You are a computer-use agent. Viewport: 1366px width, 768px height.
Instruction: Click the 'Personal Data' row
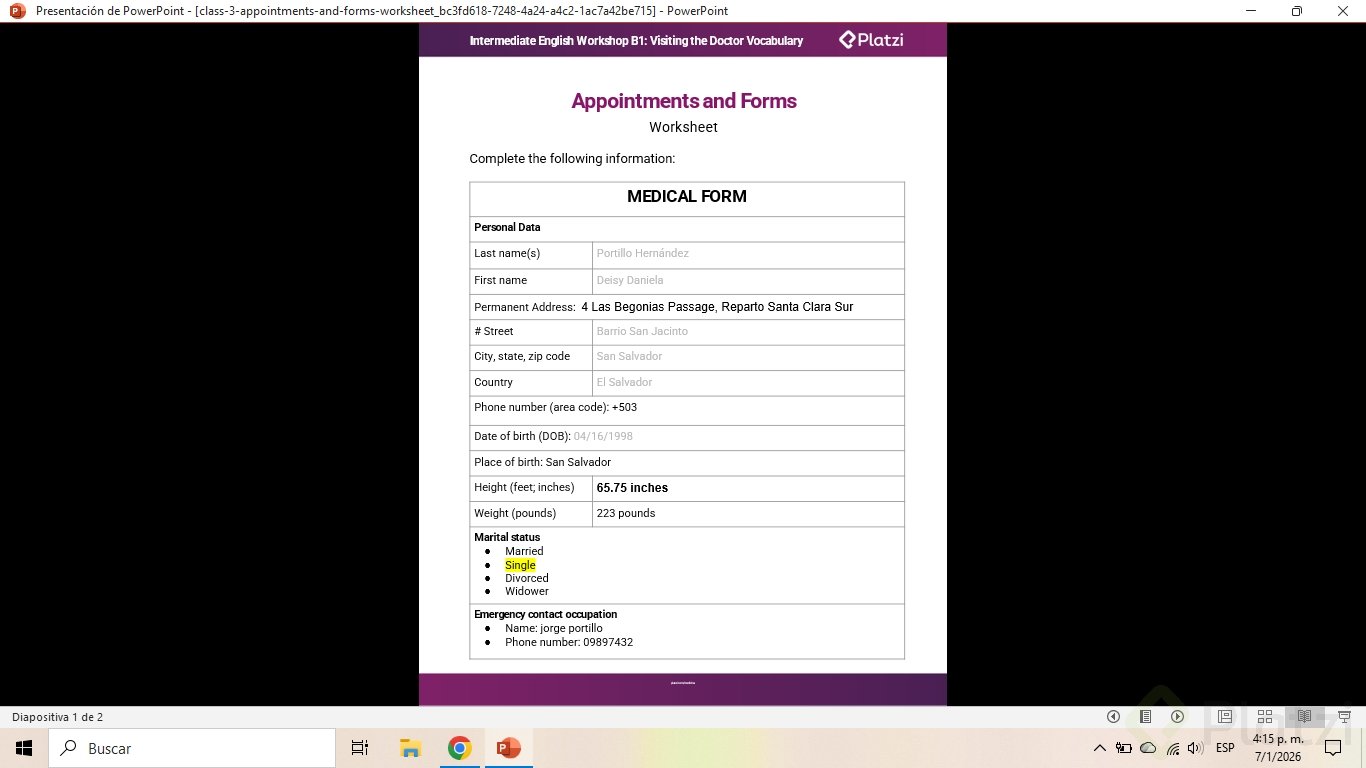[x=687, y=228]
